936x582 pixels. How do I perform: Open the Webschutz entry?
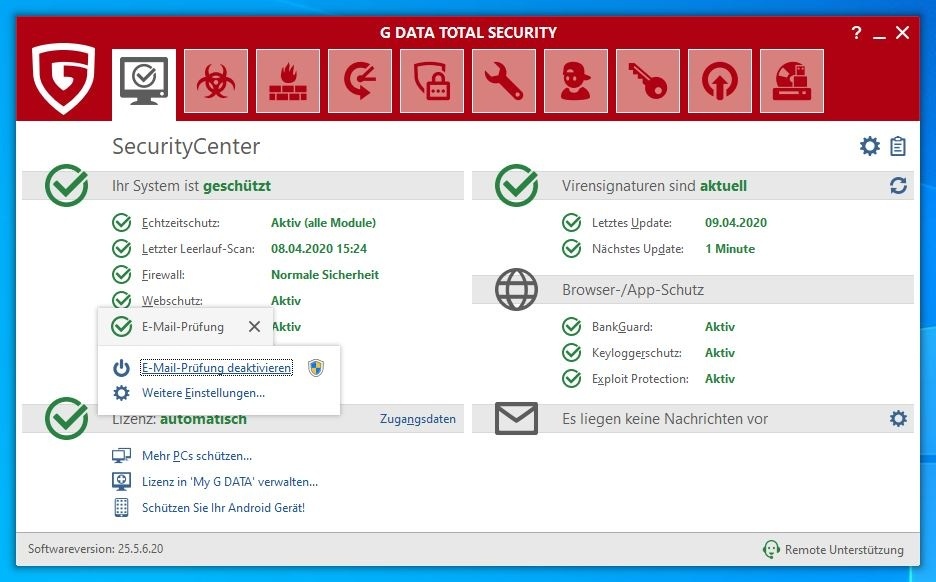coord(172,301)
